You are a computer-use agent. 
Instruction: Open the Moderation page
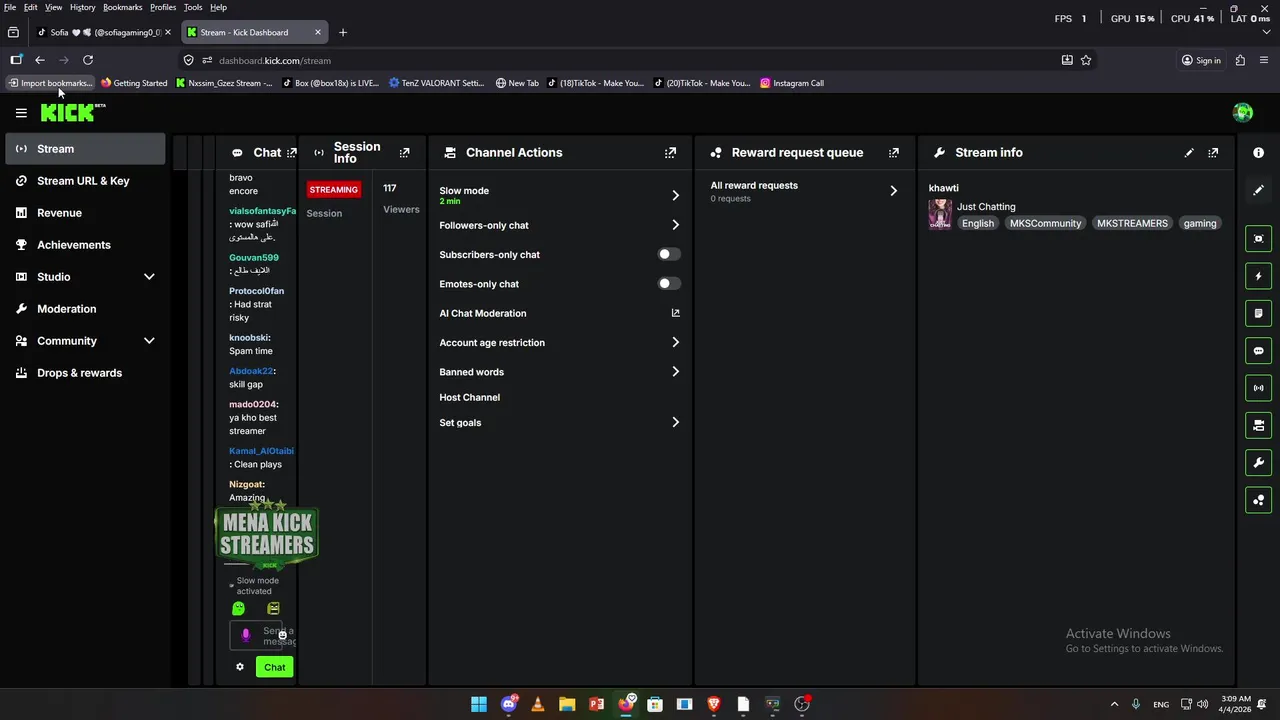(85, 309)
